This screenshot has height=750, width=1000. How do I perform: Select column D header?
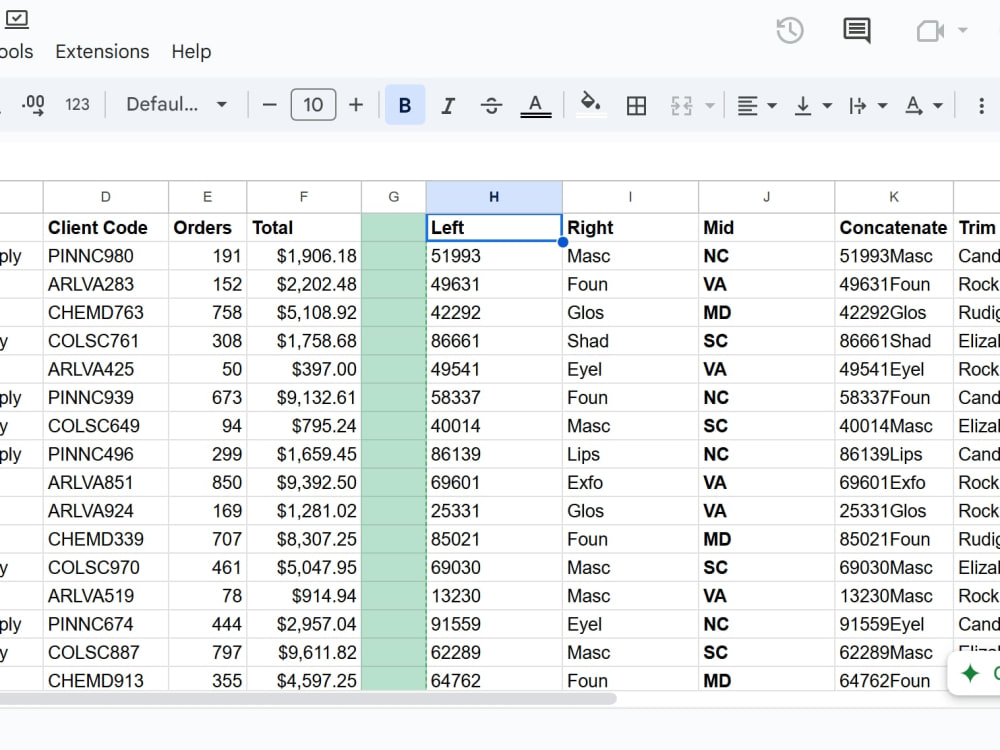[106, 197]
